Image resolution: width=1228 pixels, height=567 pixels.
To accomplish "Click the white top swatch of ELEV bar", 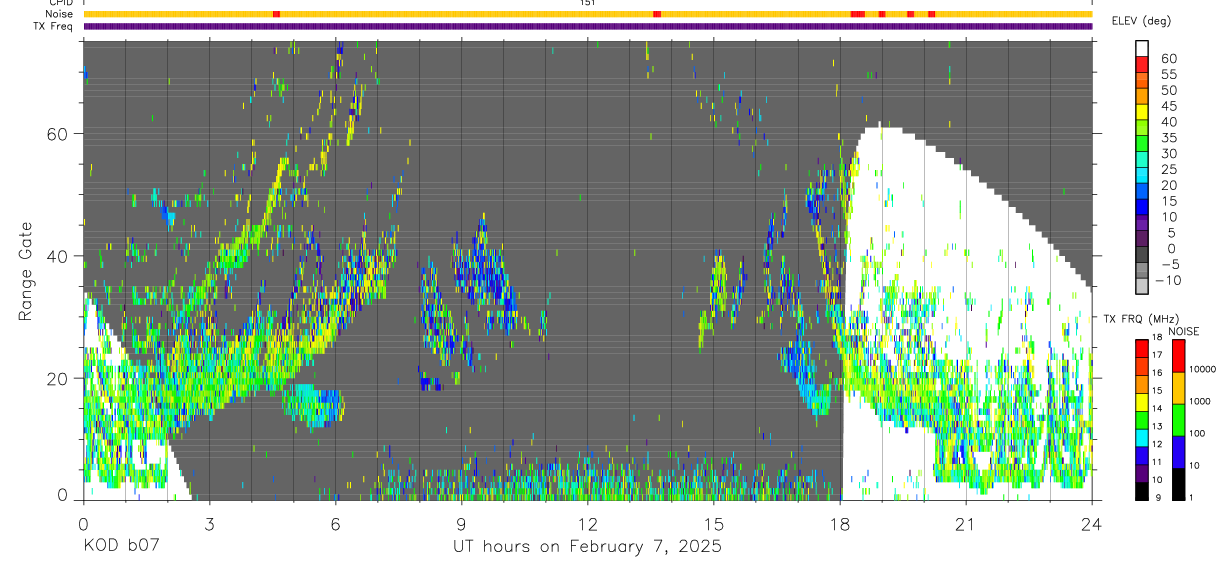I will point(1142,48).
